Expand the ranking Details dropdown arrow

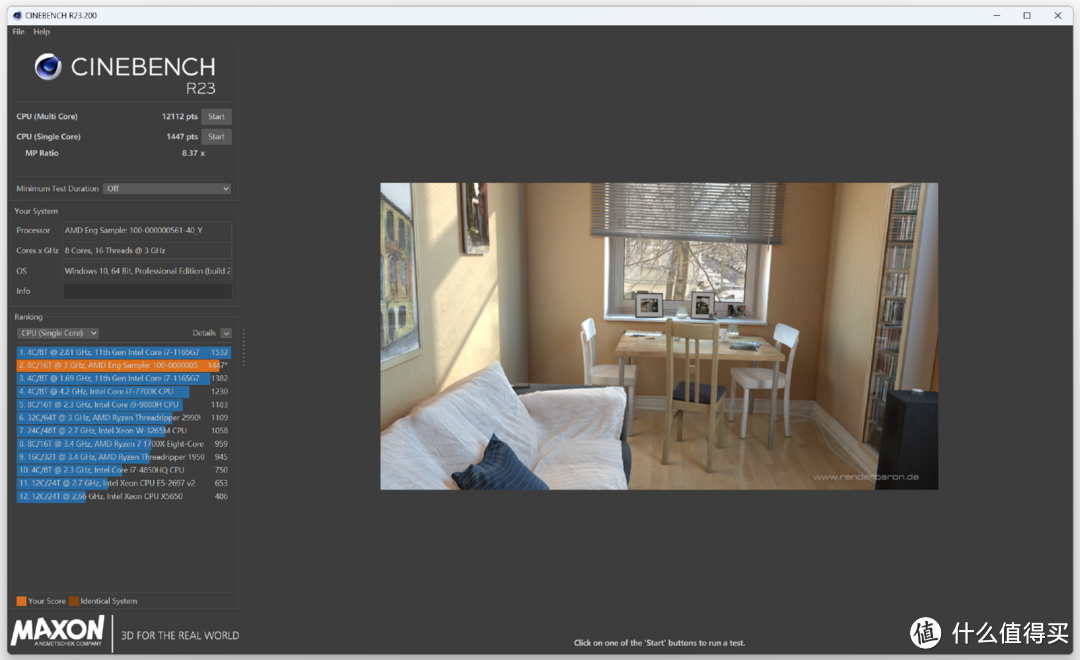(226, 333)
